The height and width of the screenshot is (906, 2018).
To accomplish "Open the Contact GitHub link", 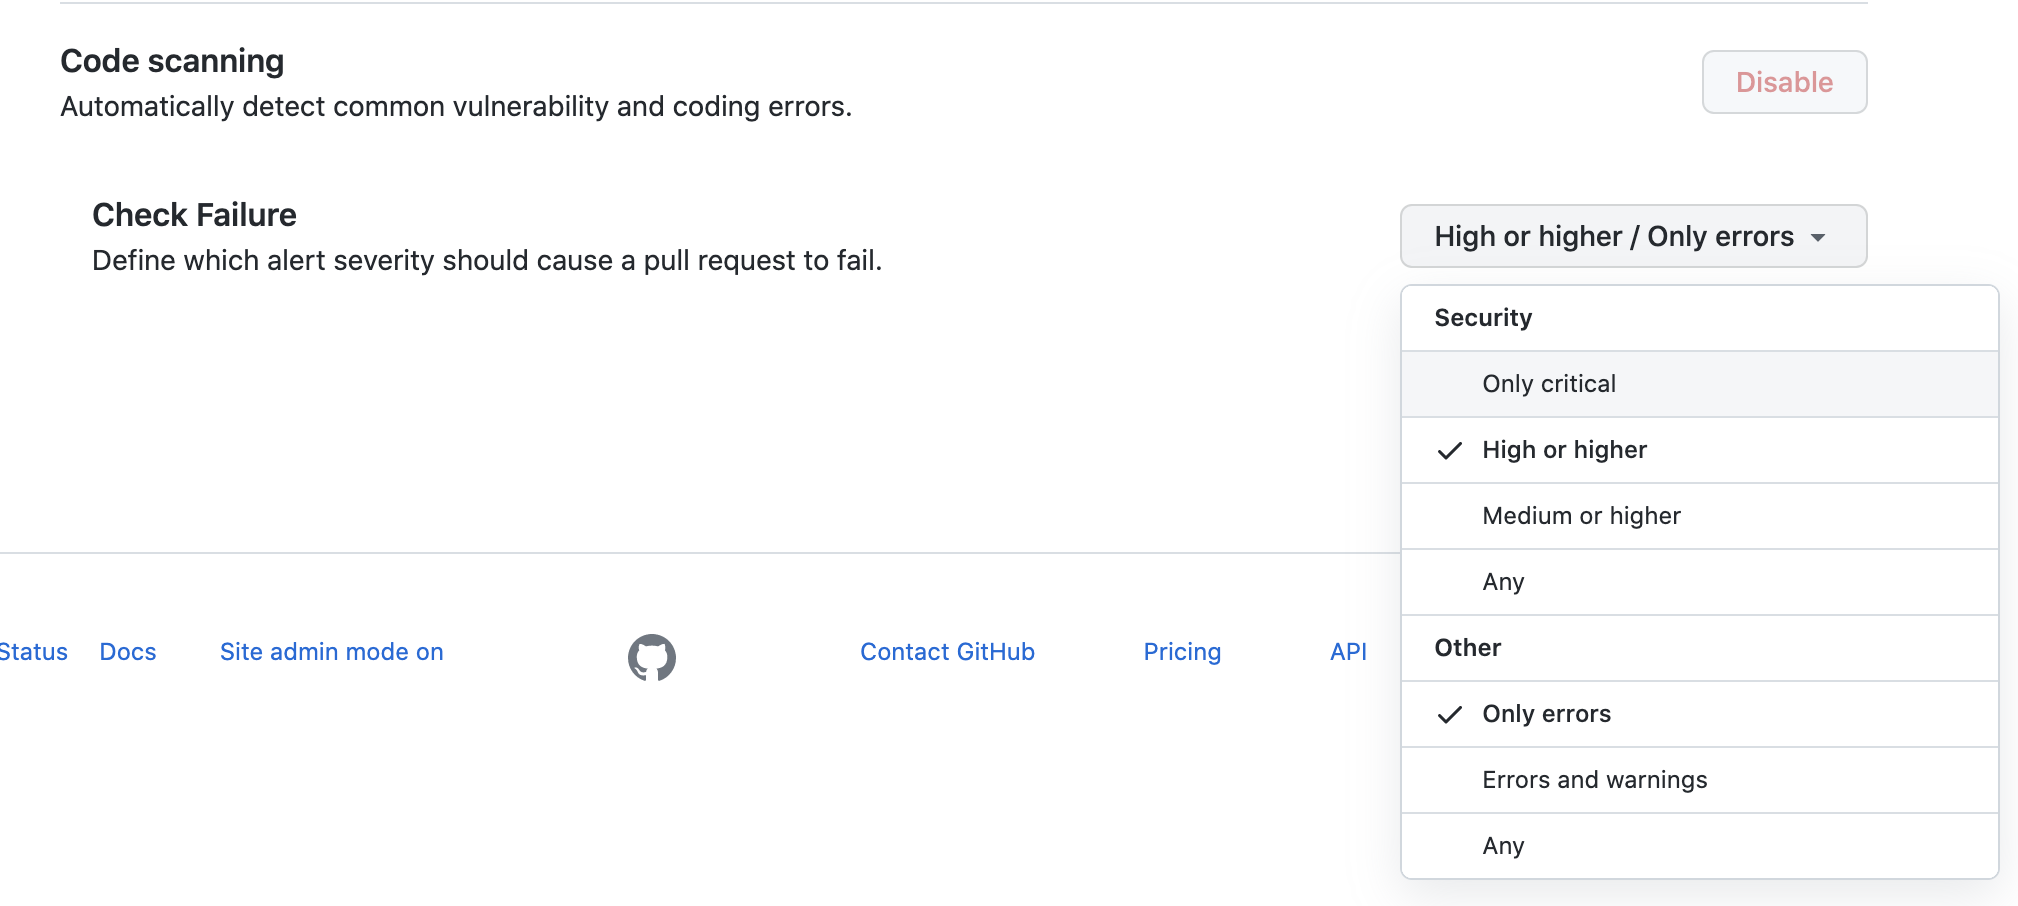I will 946,651.
